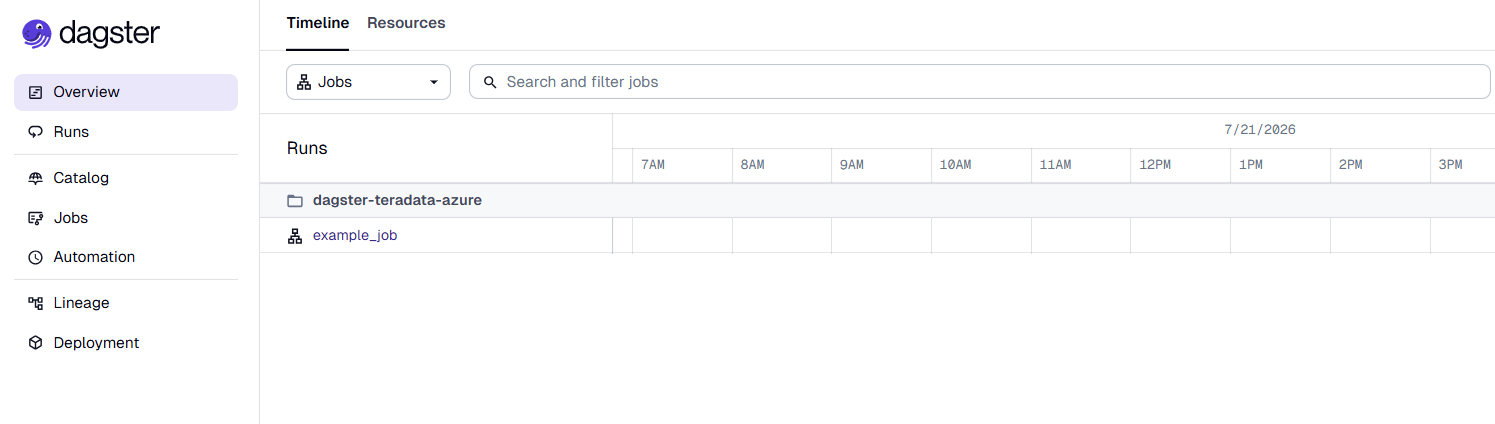Click the Overview sidebar icon

pyautogui.click(x=36, y=92)
